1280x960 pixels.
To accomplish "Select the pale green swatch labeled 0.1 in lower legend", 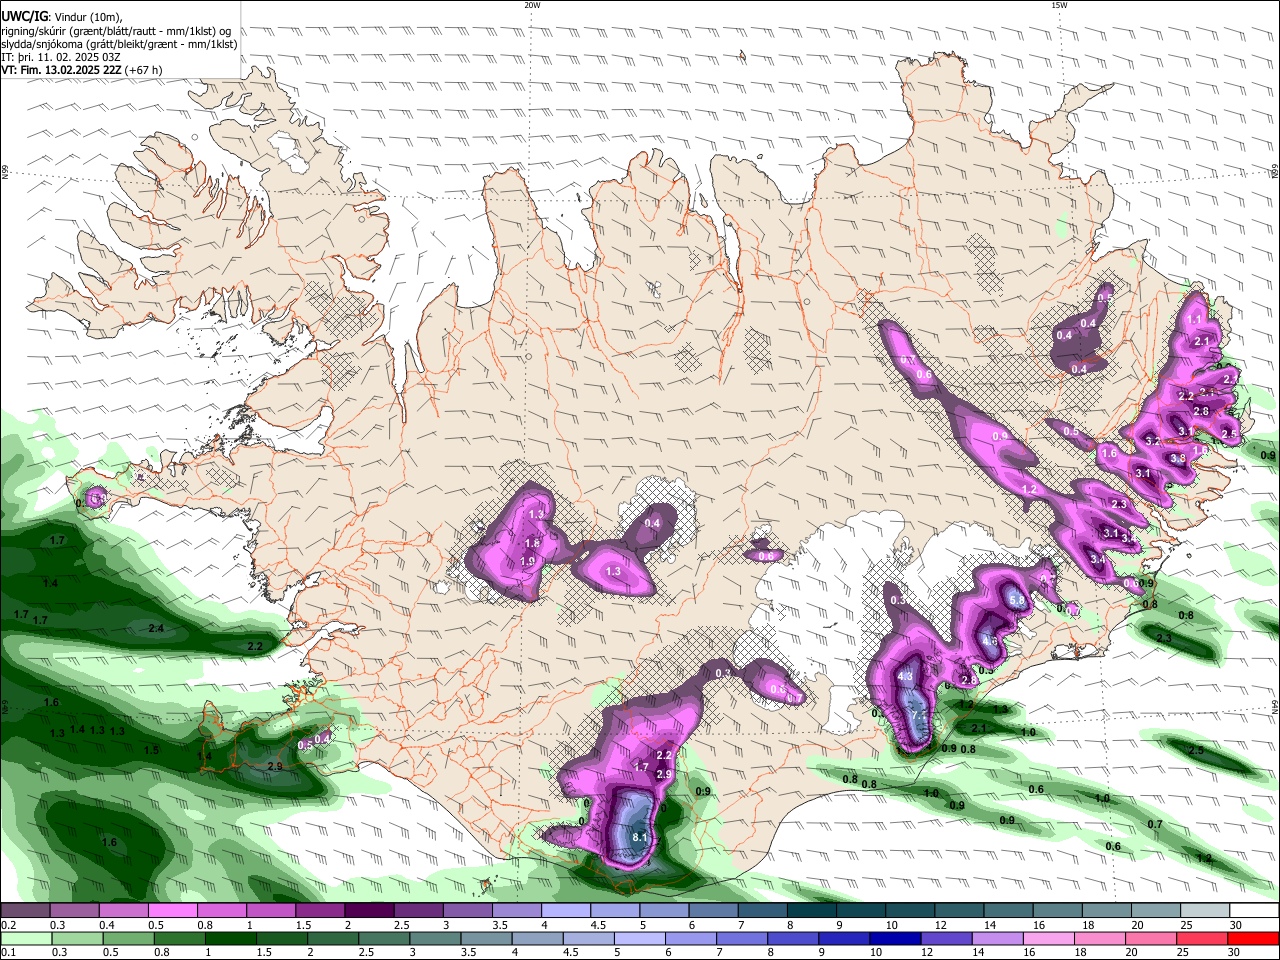I will (26, 939).
